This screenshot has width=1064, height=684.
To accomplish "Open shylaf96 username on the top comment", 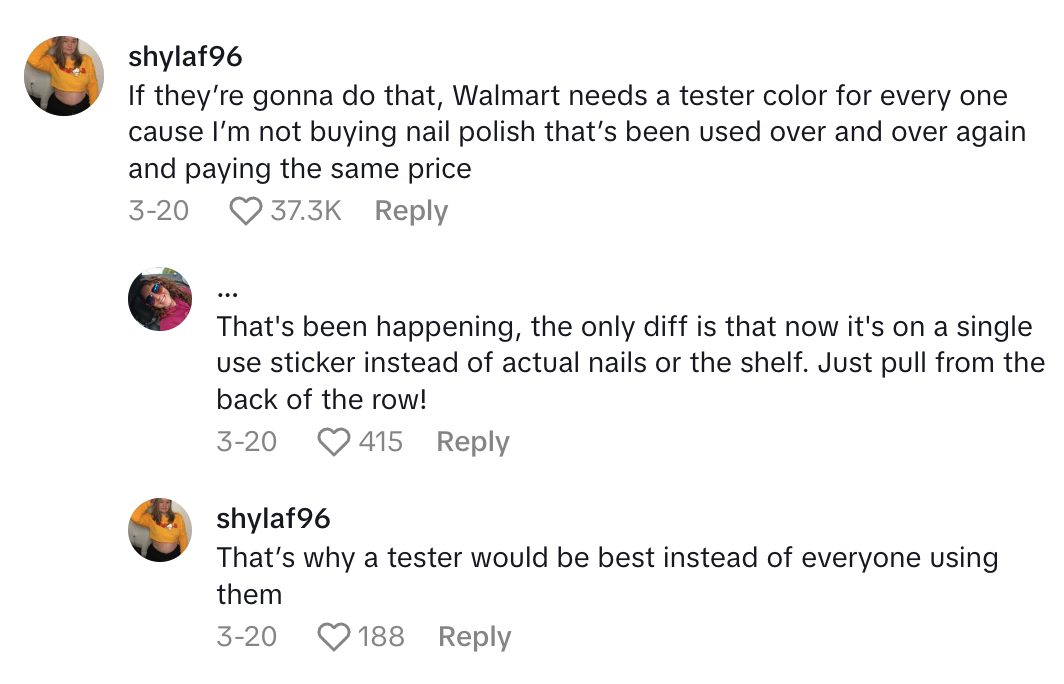I will pos(186,57).
